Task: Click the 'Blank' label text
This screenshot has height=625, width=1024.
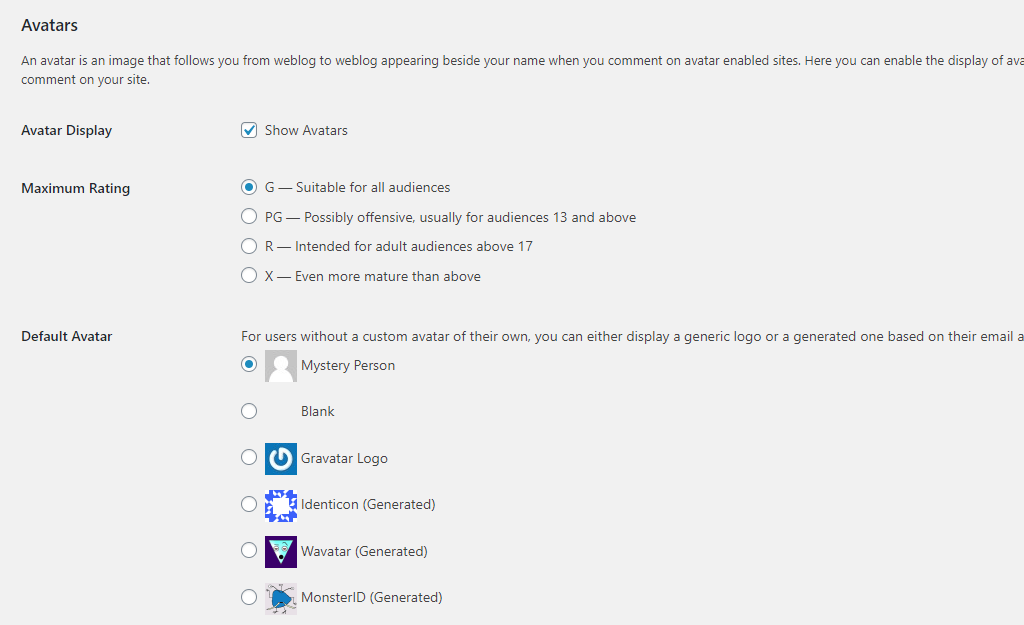Action: [x=317, y=411]
